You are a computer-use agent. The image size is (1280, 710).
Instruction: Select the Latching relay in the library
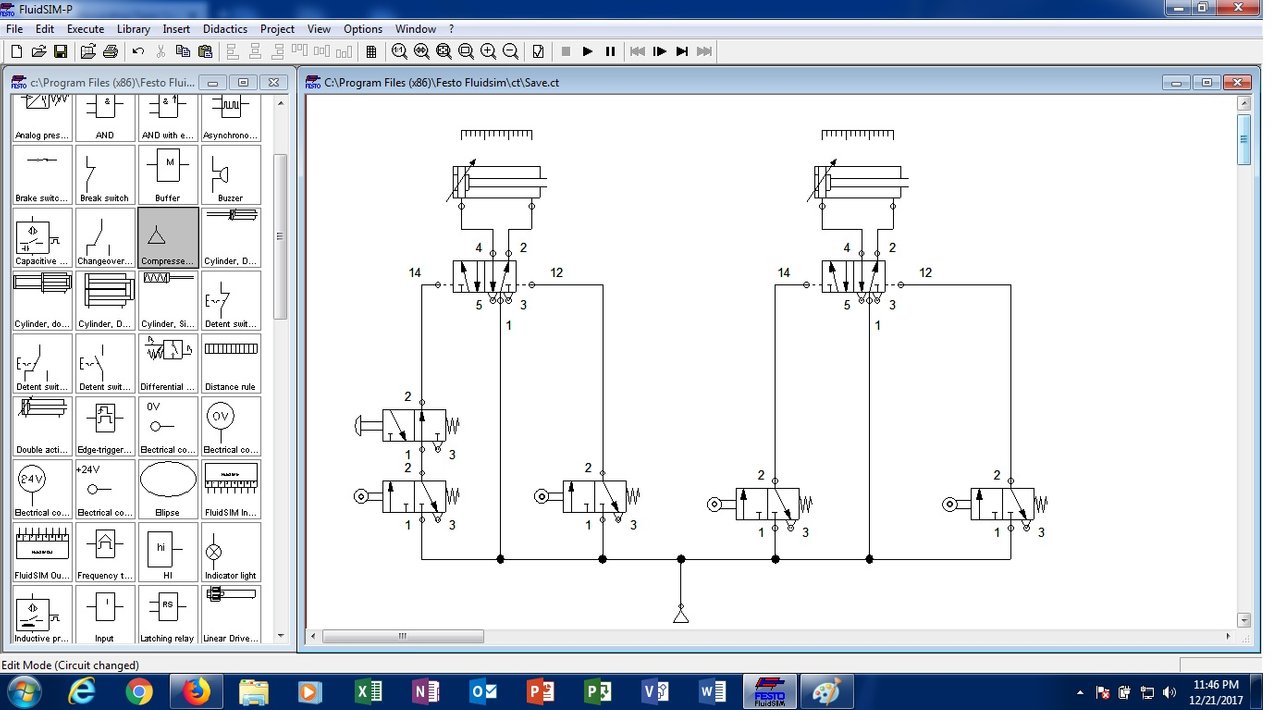pos(167,615)
